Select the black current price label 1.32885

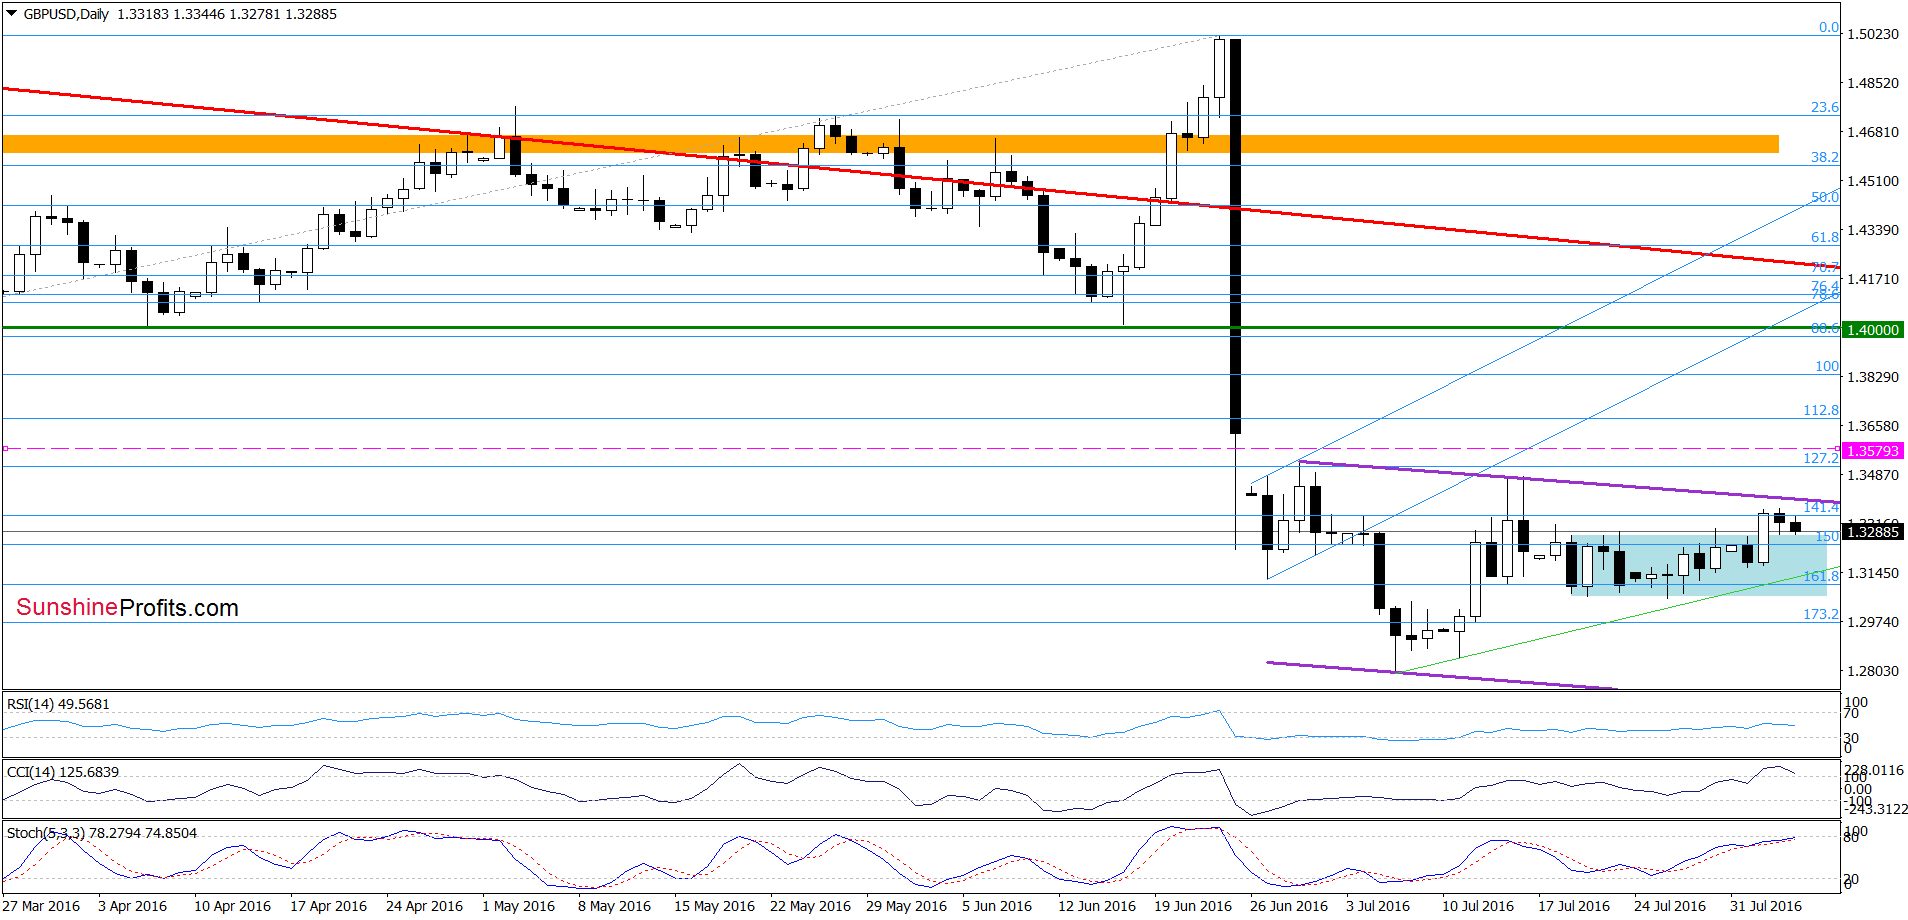point(1872,532)
